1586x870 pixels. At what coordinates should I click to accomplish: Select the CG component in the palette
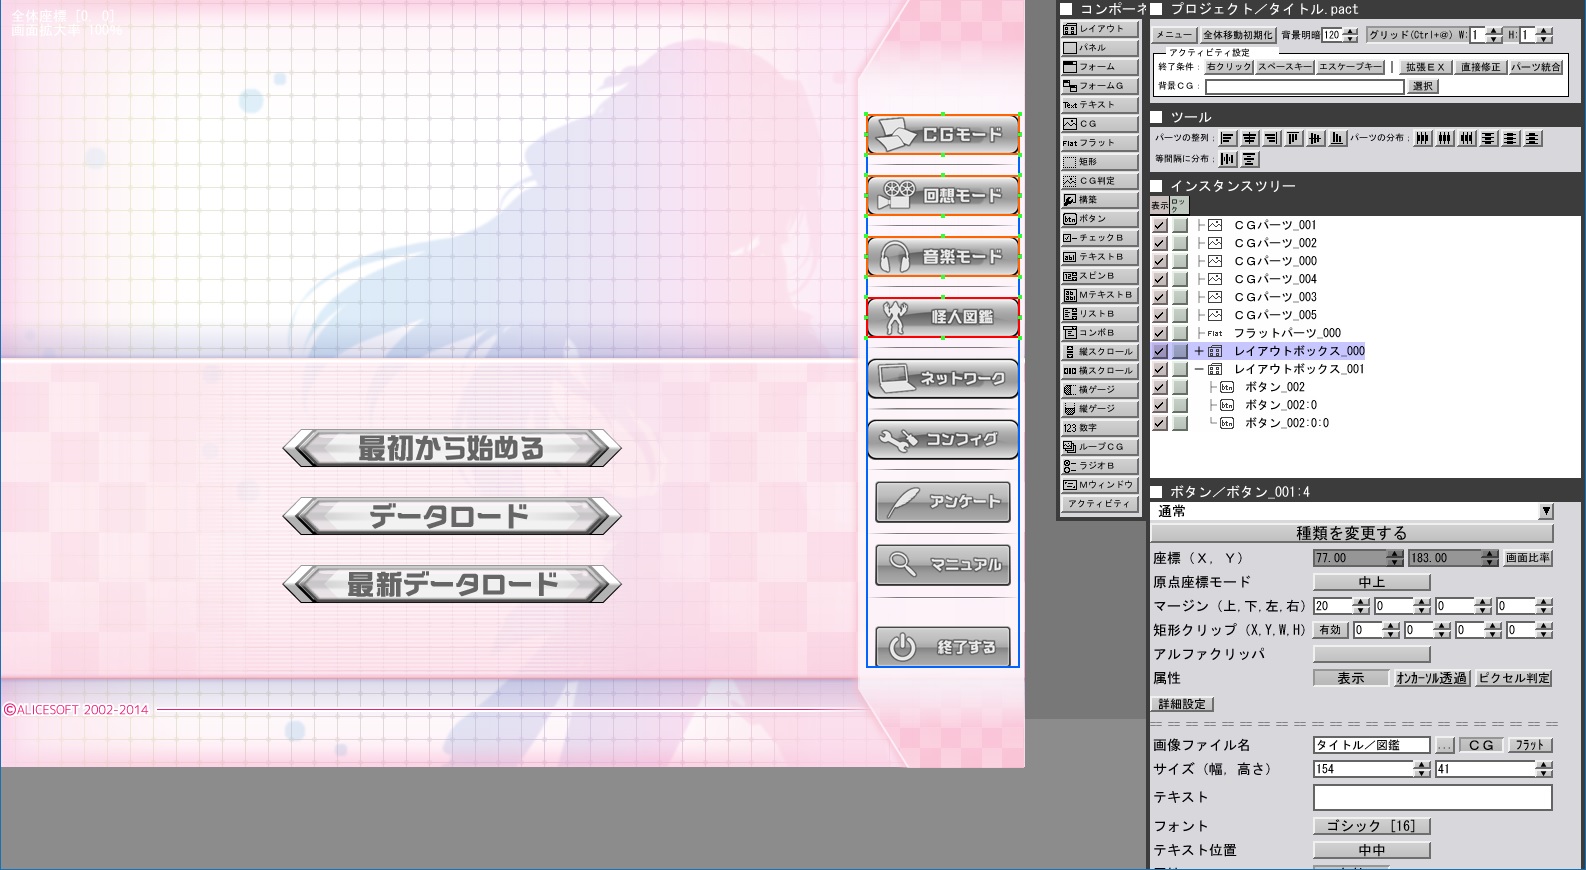coord(1100,124)
